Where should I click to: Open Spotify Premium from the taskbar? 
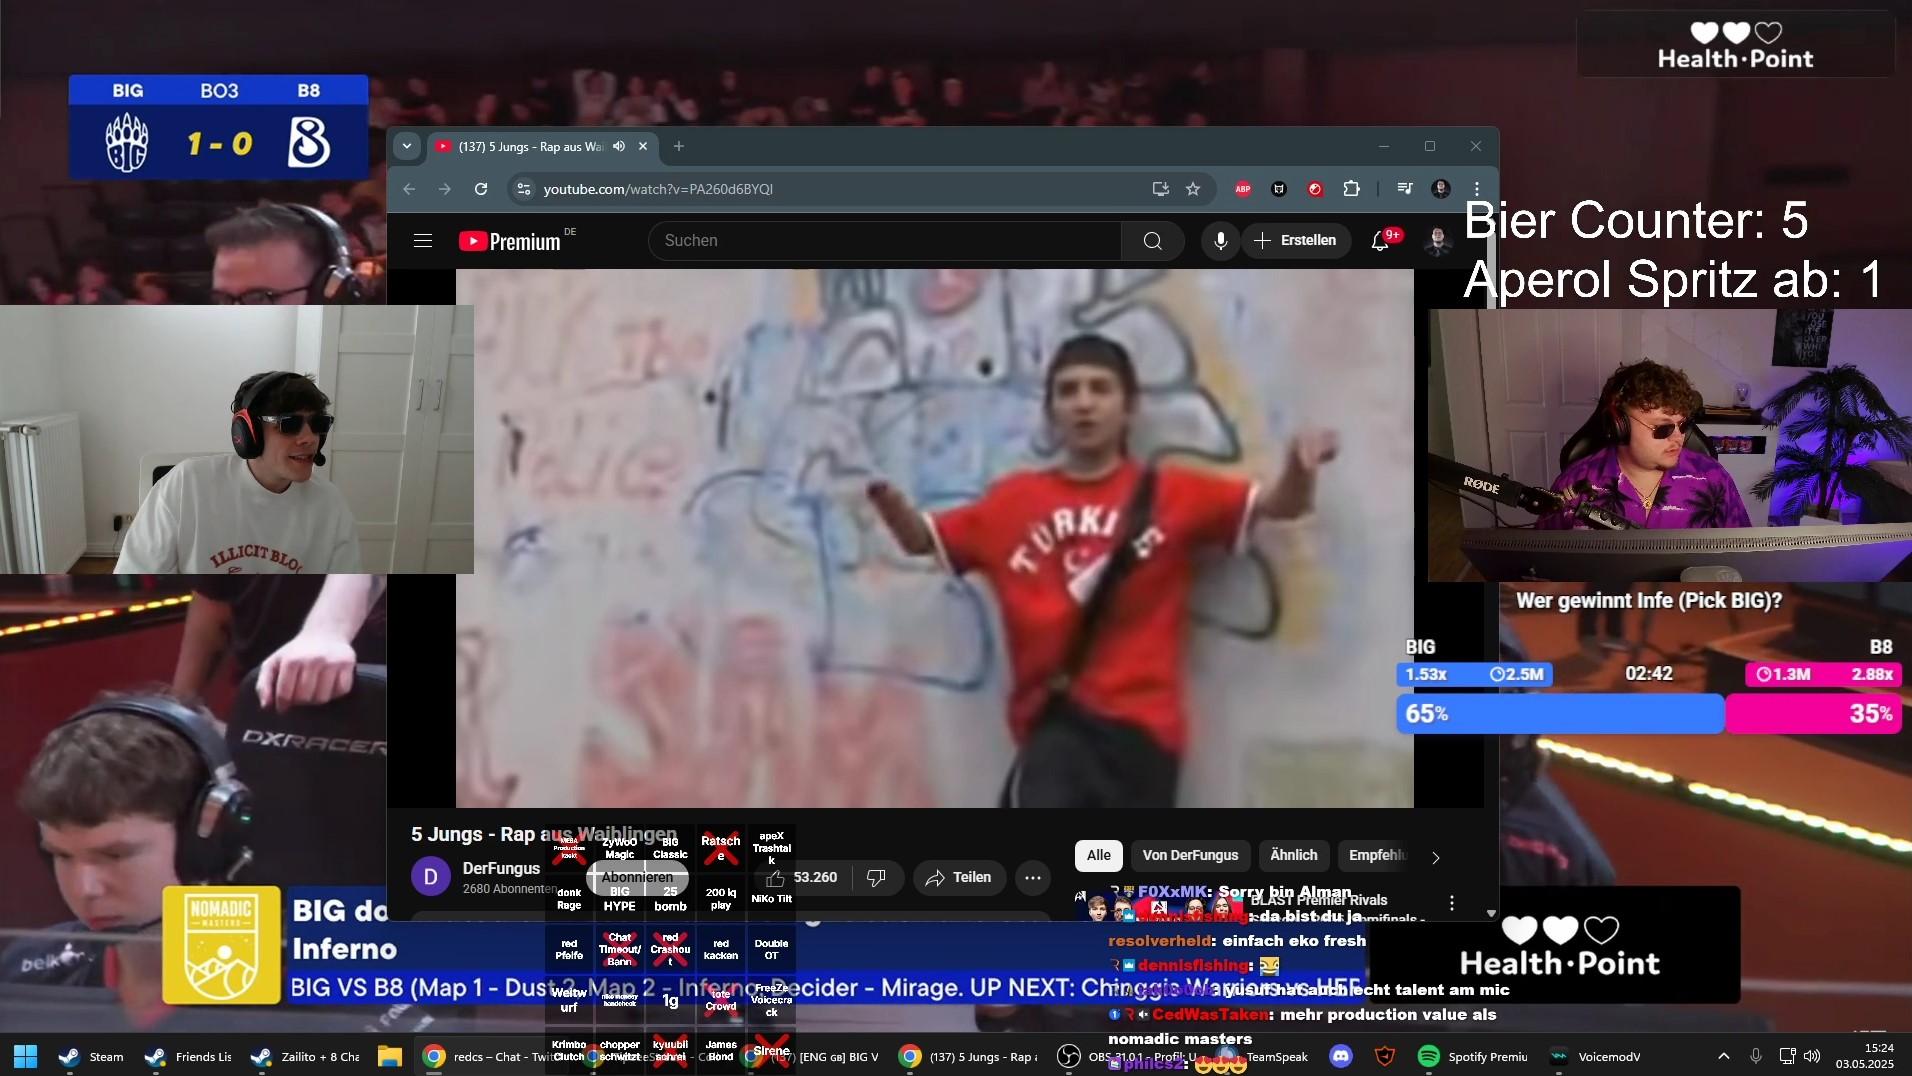1473,1056
